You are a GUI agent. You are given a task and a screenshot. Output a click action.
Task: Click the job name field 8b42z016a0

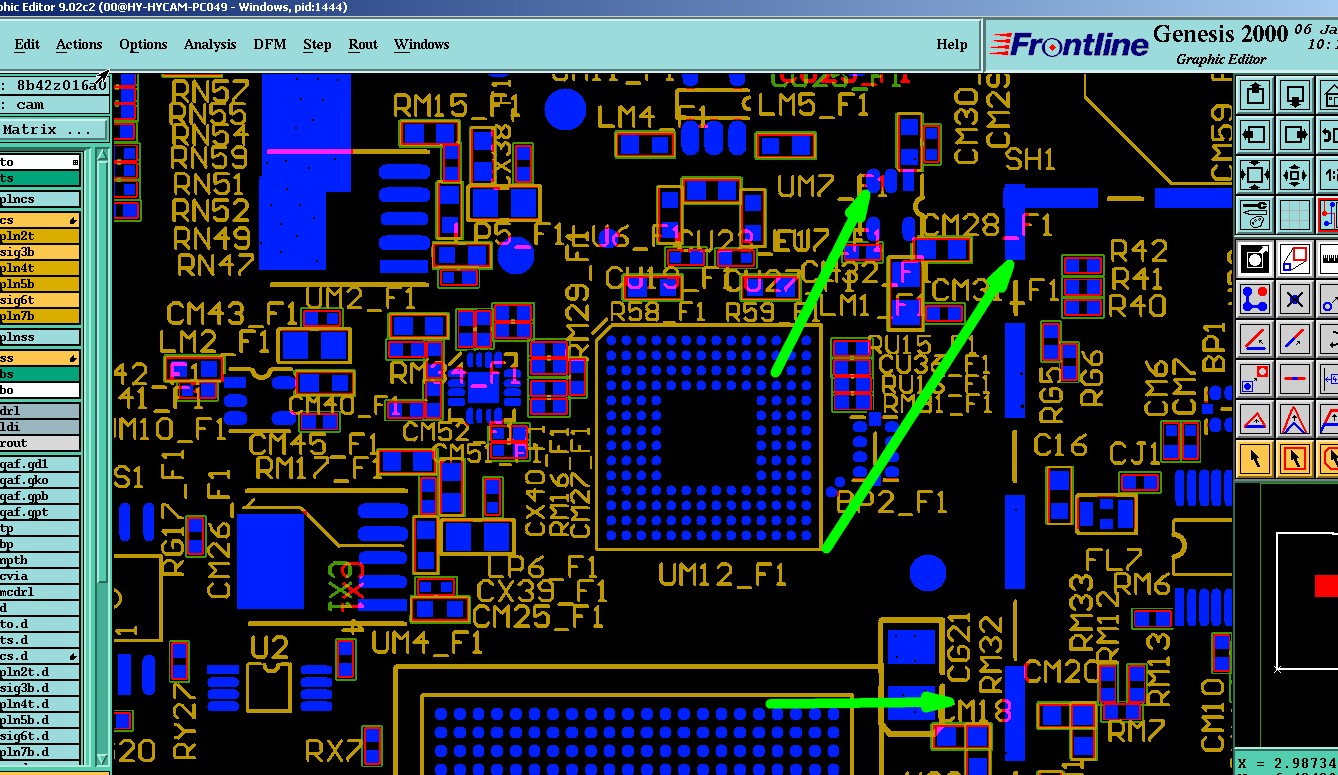53,85
